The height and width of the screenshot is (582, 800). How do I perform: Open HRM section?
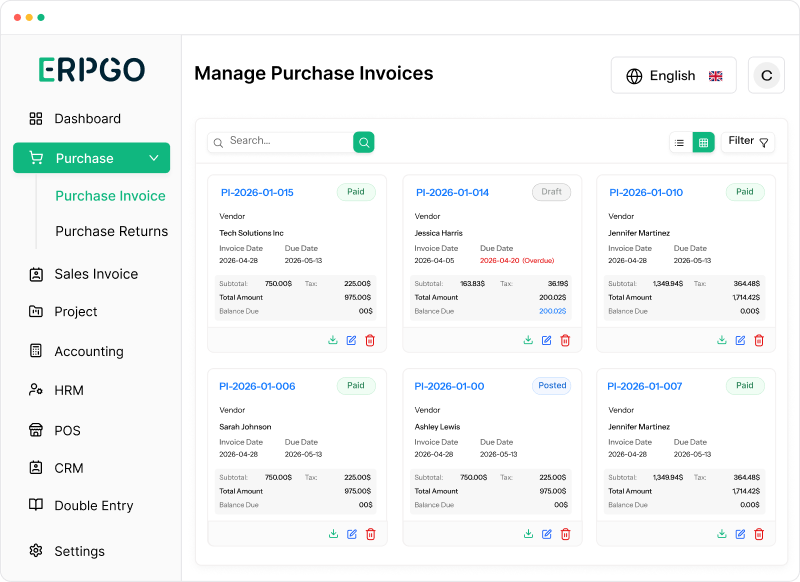(56, 390)
